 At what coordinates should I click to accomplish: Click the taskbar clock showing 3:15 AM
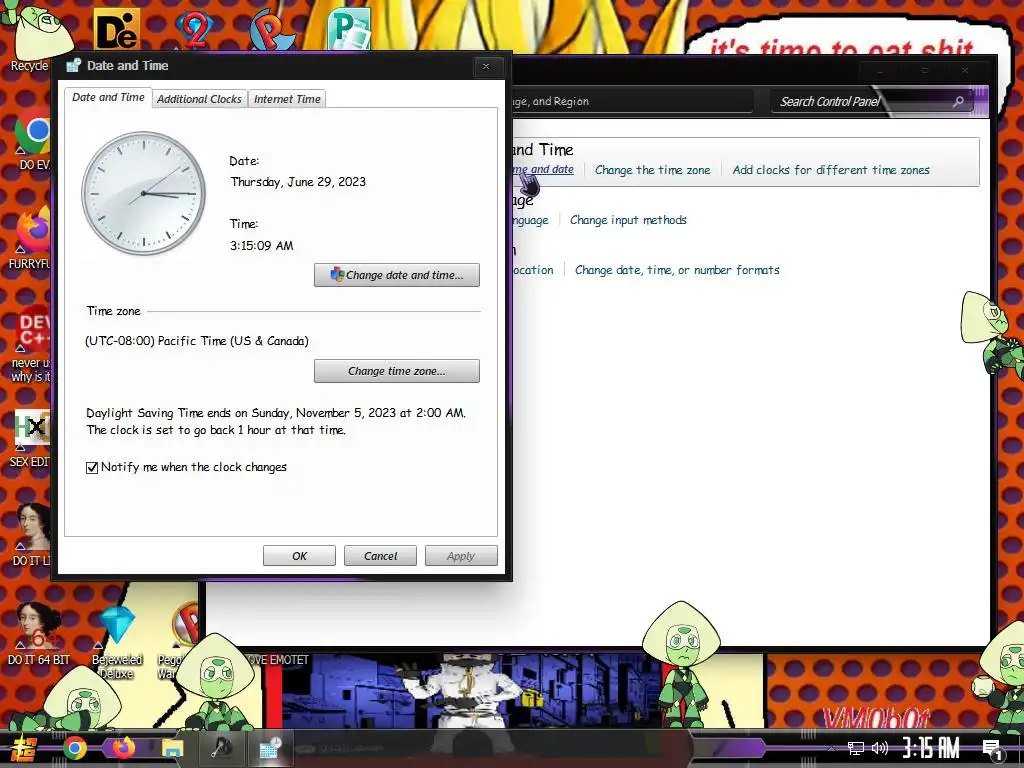pos(931,748)
